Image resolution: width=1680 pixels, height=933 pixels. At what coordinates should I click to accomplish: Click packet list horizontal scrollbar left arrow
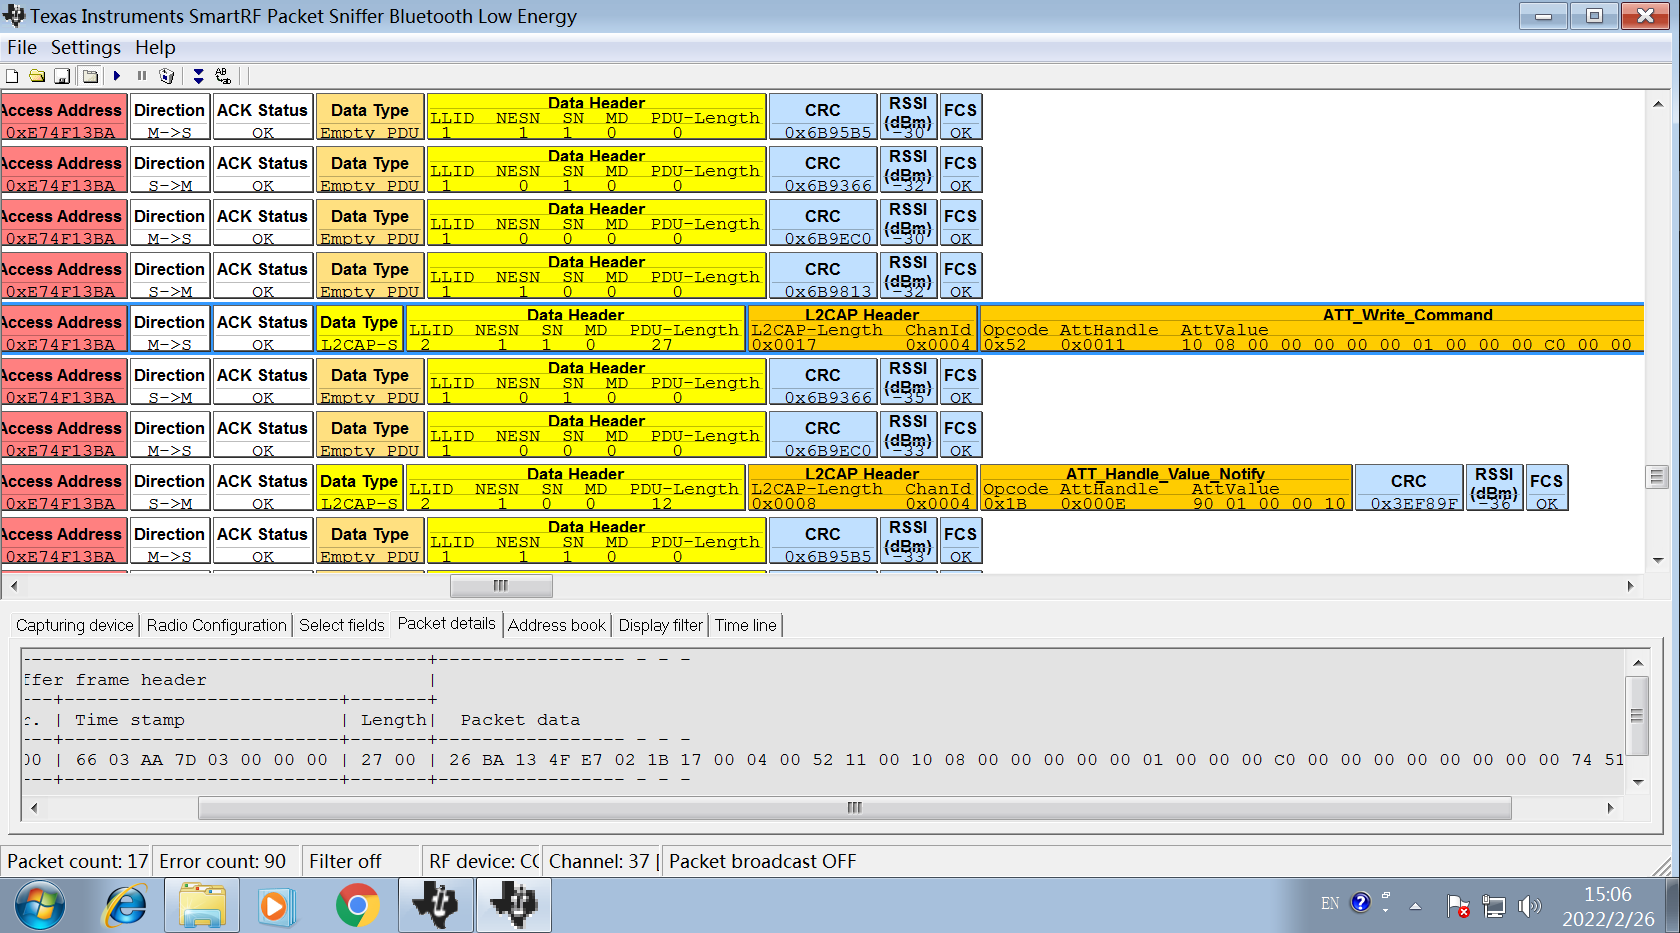tap(13, 586)
